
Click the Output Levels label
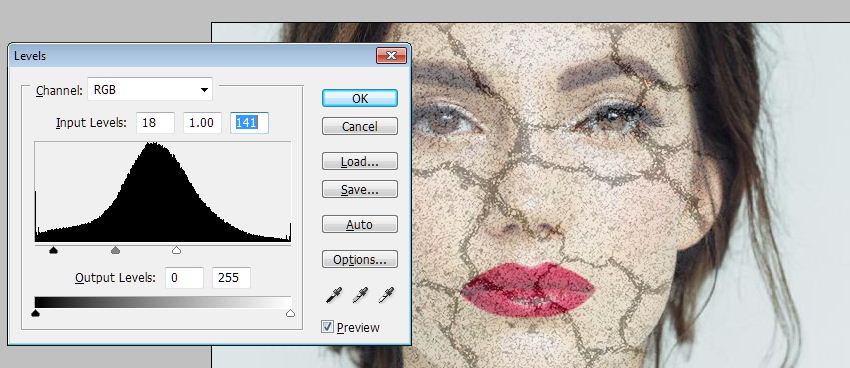click(x=115, y=277)
